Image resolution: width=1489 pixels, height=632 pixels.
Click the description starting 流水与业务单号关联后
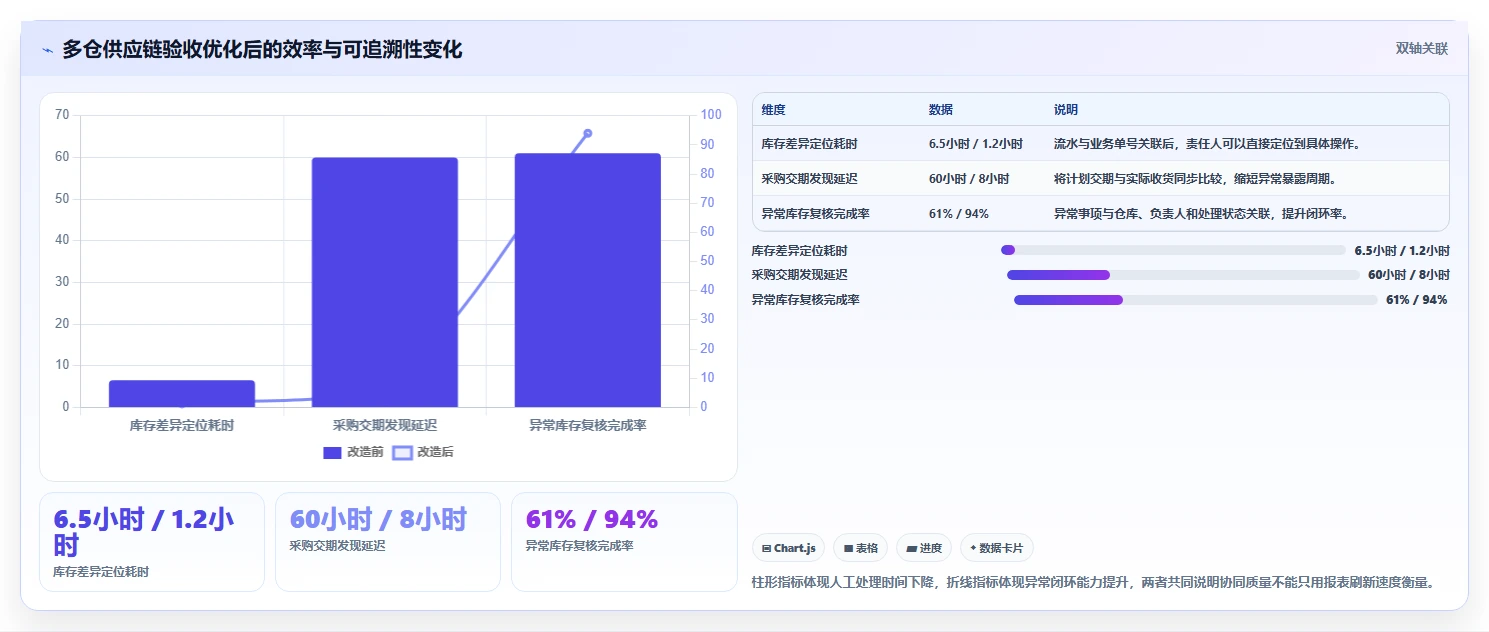[1206, 144]
